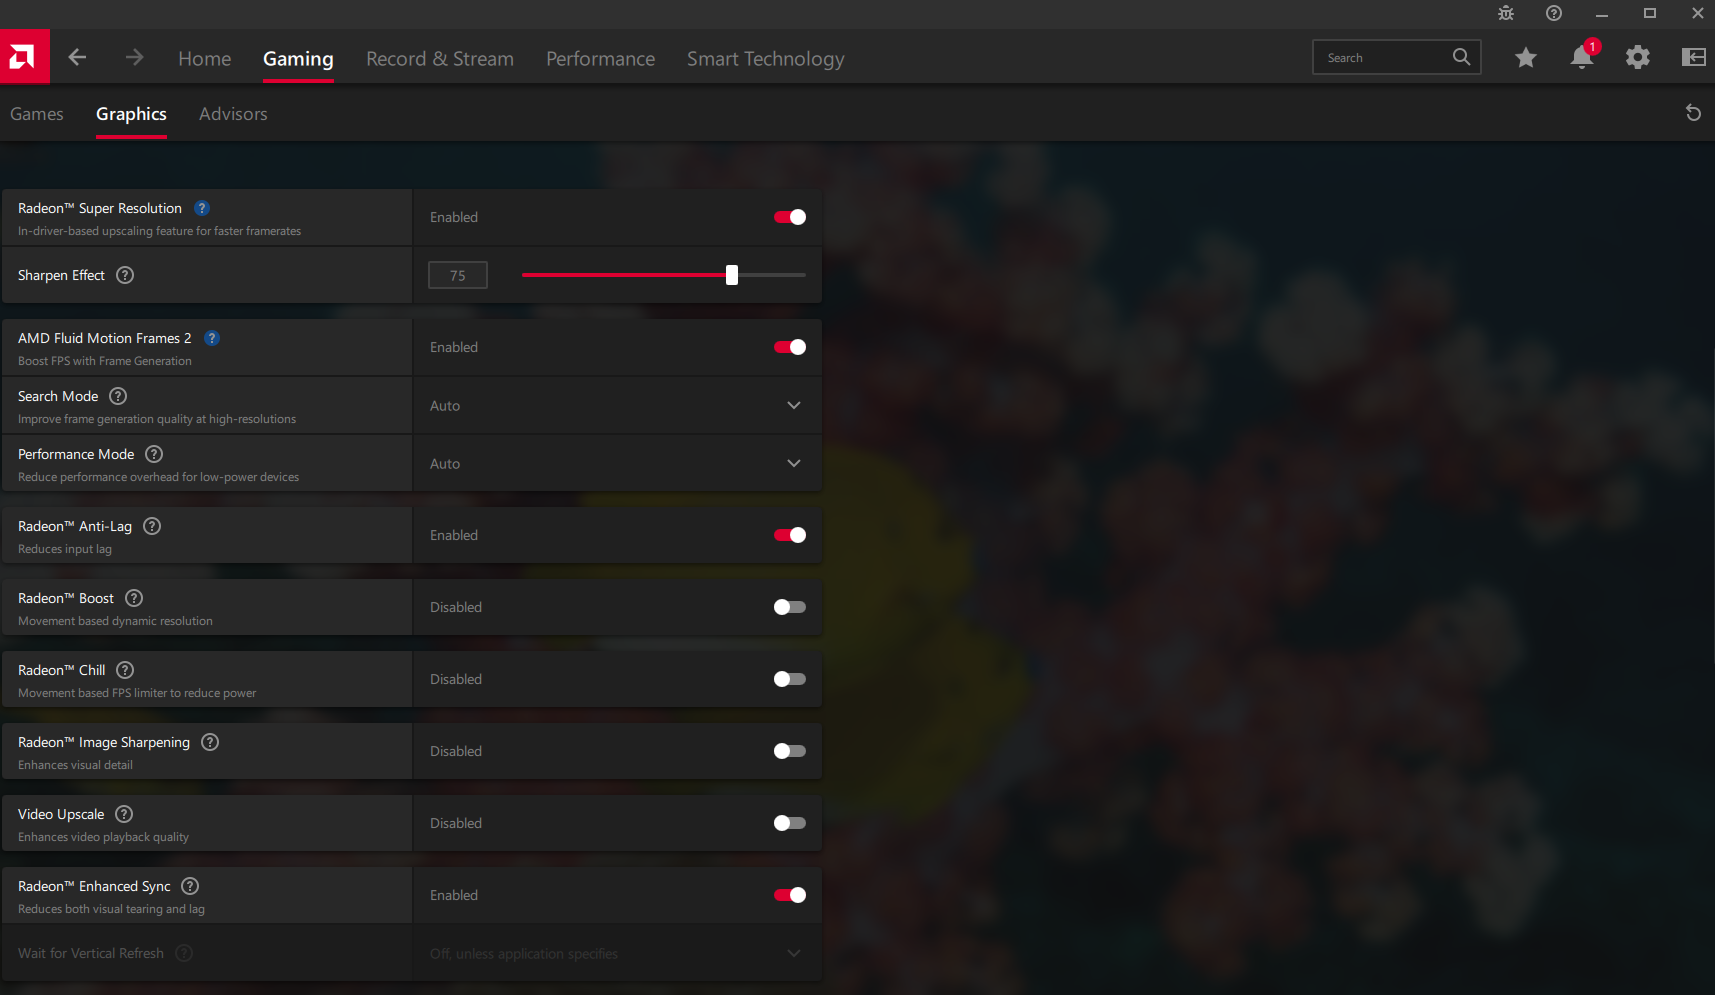Show Sharpen Effect help tooltip

pyautogui.click(x=125, y=275)
